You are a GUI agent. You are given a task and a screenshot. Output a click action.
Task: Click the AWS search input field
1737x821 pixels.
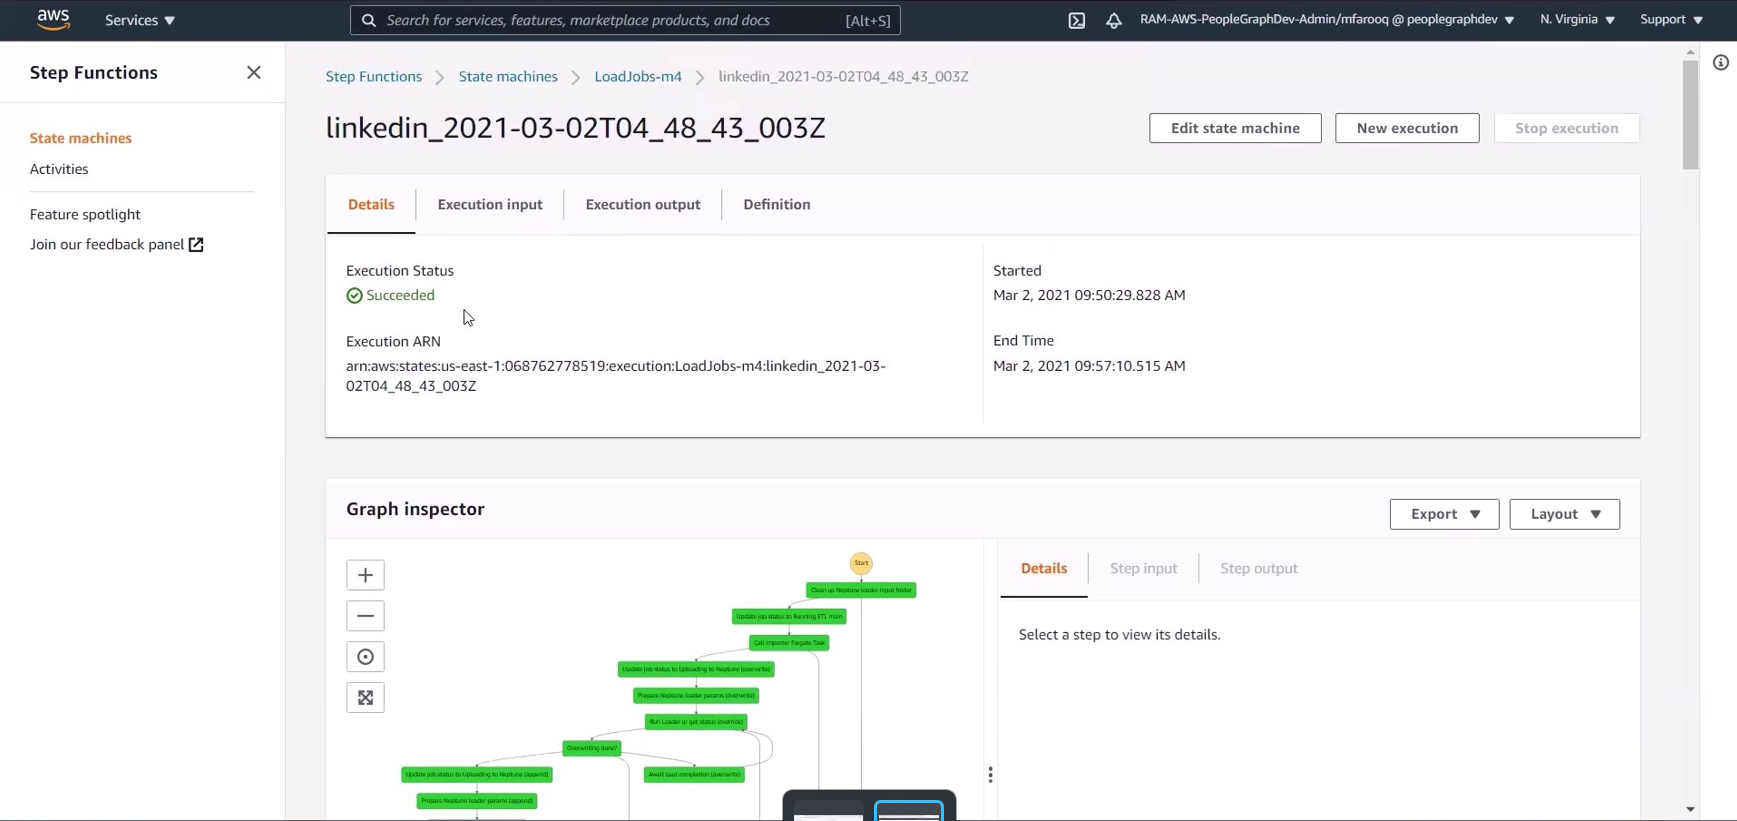click(625, 20)
